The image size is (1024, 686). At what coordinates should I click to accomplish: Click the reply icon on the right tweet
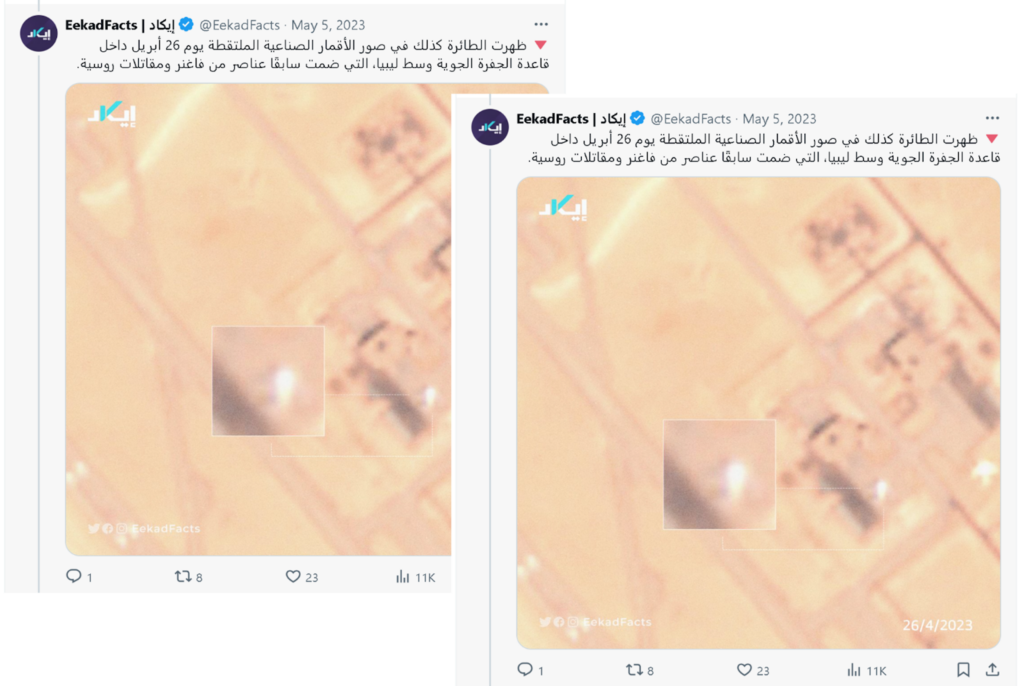(x=525, y=670)
